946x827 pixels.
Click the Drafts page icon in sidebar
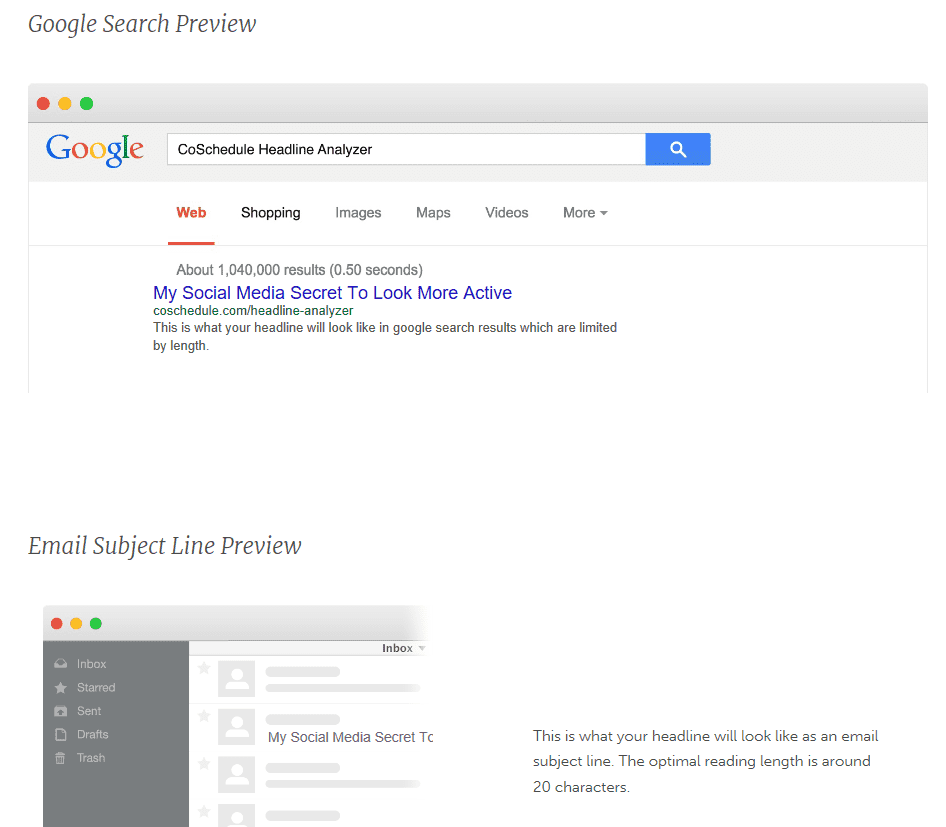60,735
